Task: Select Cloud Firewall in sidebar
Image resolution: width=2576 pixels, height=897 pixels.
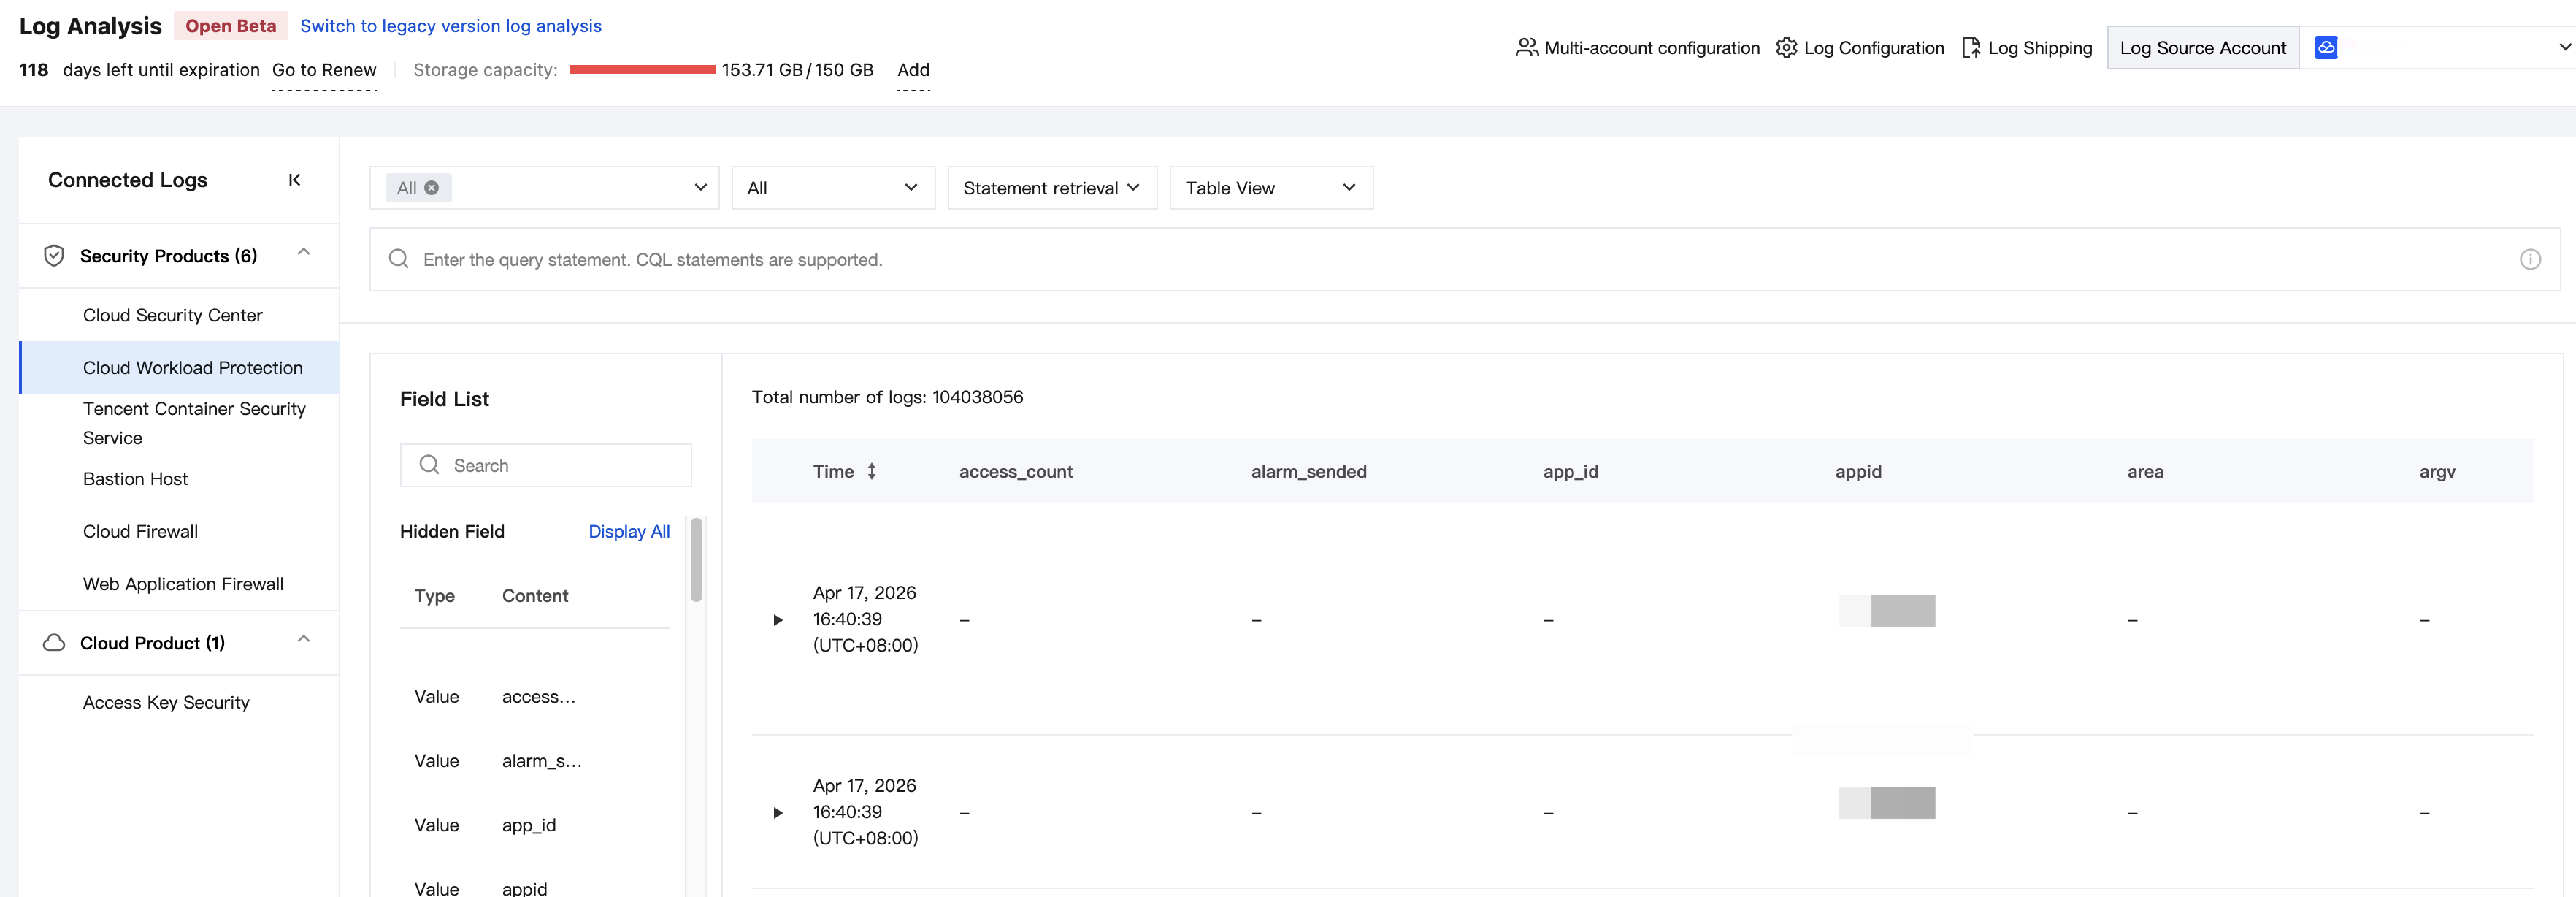Action: pyautogui.click(x=140, y=532)
